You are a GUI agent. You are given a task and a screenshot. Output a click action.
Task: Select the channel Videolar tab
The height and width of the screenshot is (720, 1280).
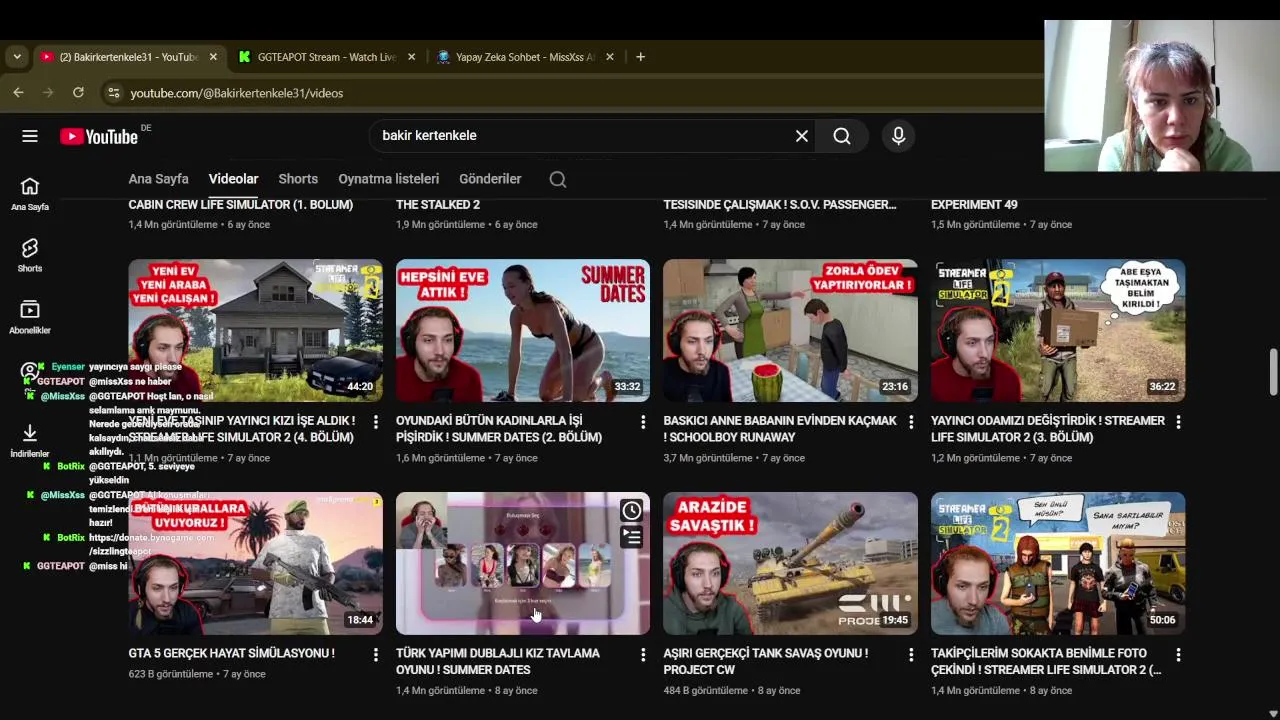click(x=233, y=179)
